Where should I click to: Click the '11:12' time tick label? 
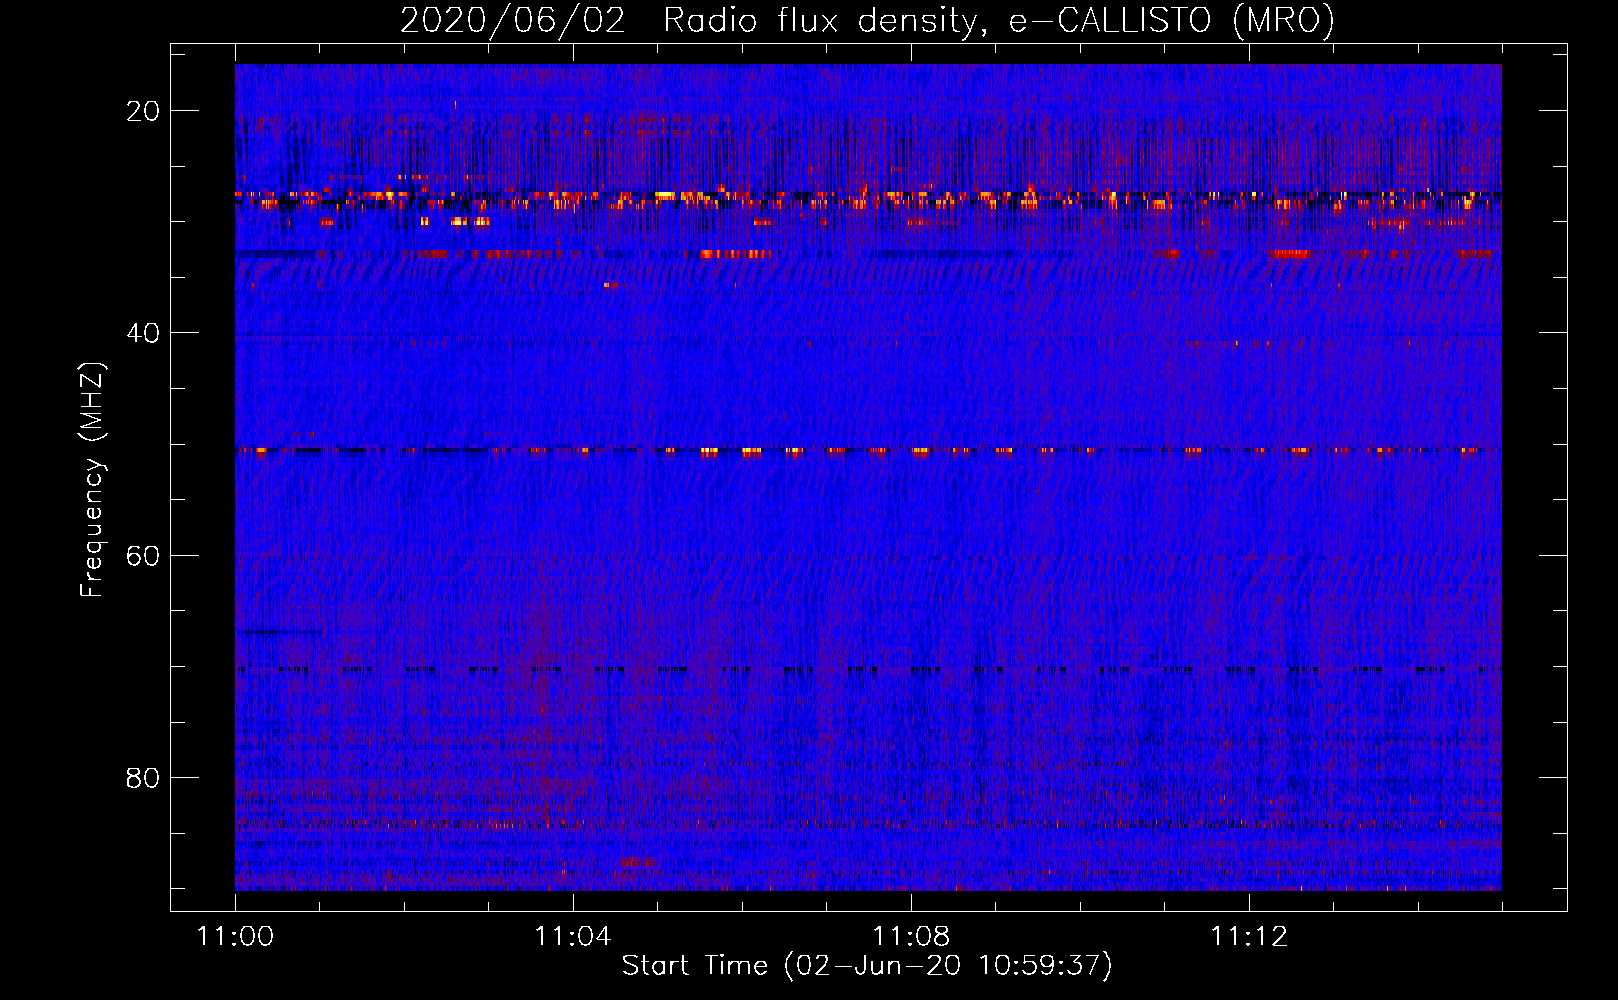(1249, 936)
